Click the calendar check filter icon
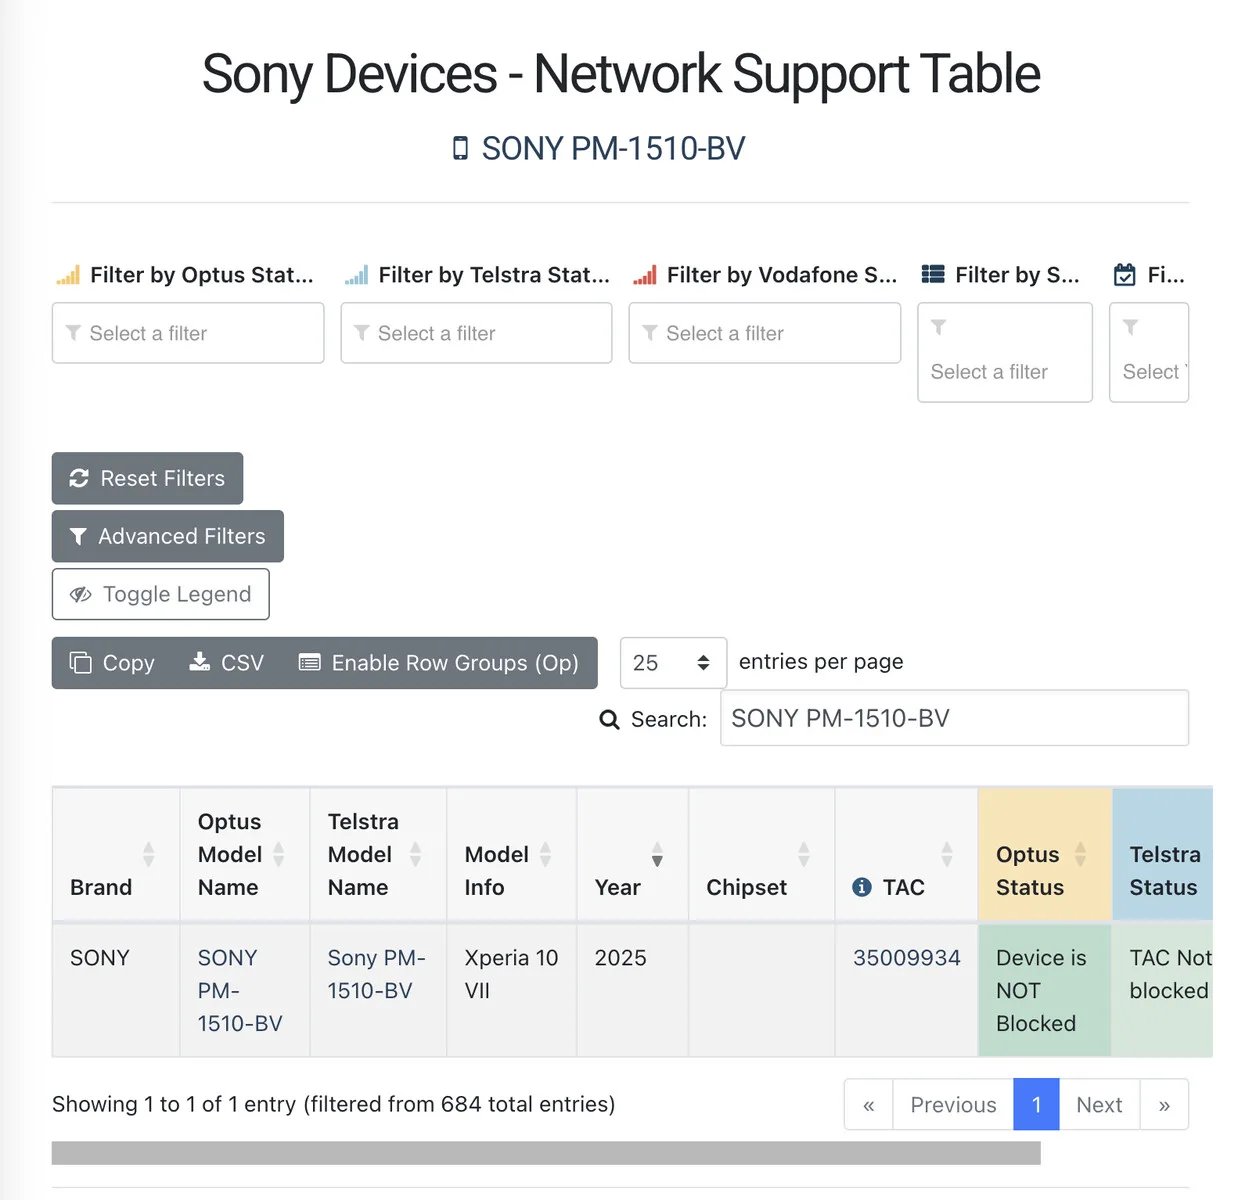The height and width of the screenshot is (1200, 1238). pos(1125,275)
